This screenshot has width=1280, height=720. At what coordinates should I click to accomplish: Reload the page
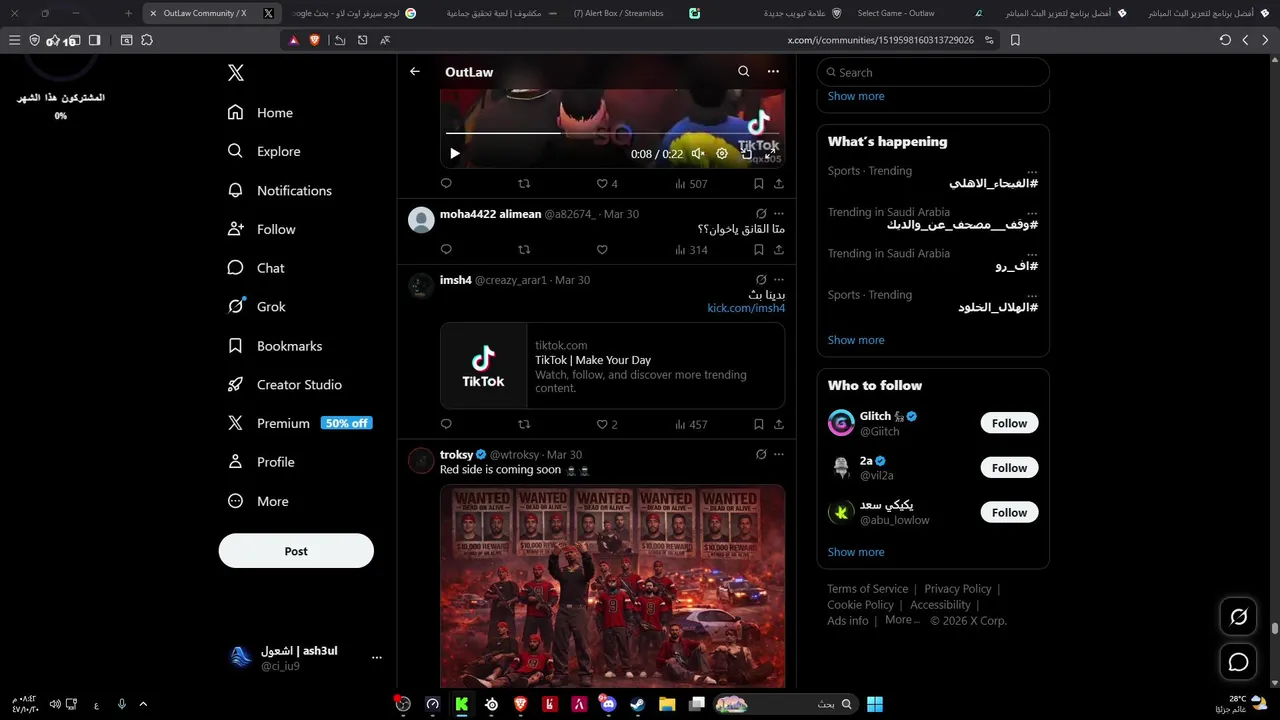pos(1225,40)
